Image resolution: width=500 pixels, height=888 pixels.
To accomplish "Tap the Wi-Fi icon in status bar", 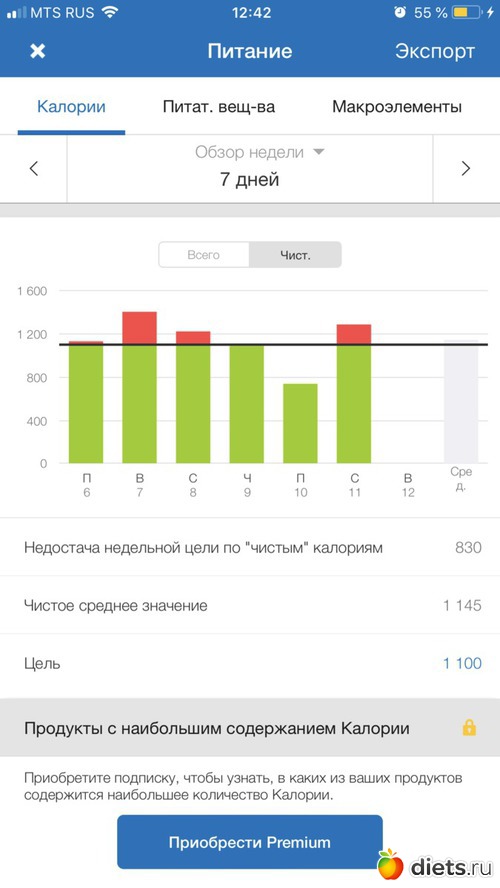I will 109,12.
